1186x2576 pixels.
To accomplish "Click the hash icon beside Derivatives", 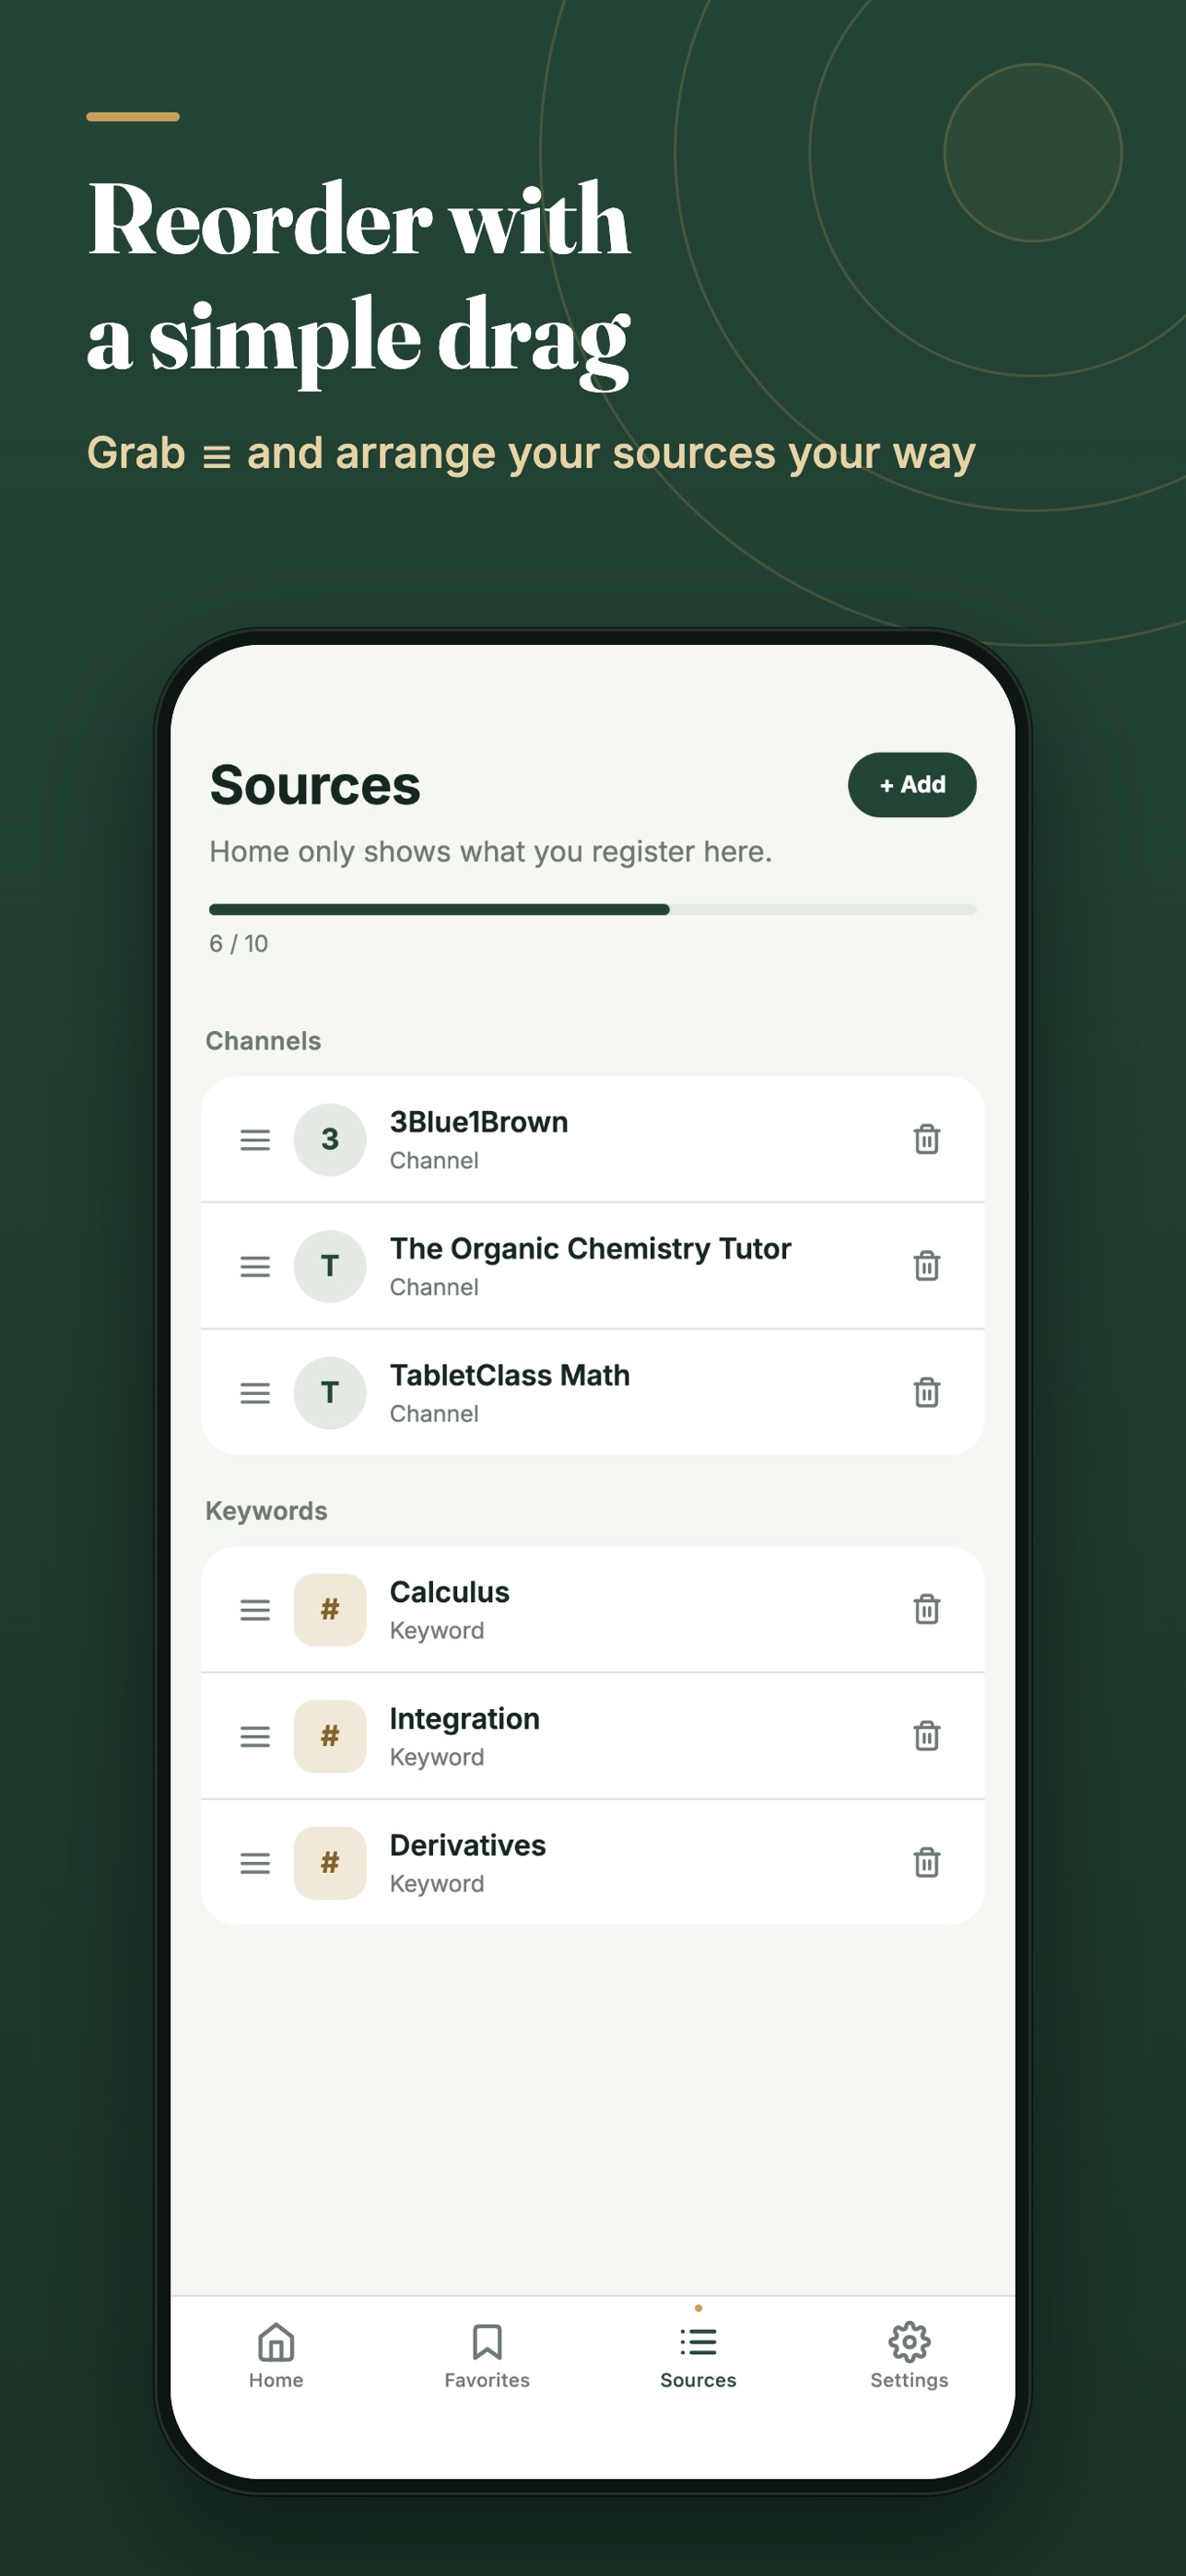I will click(x=330, y=1862).
